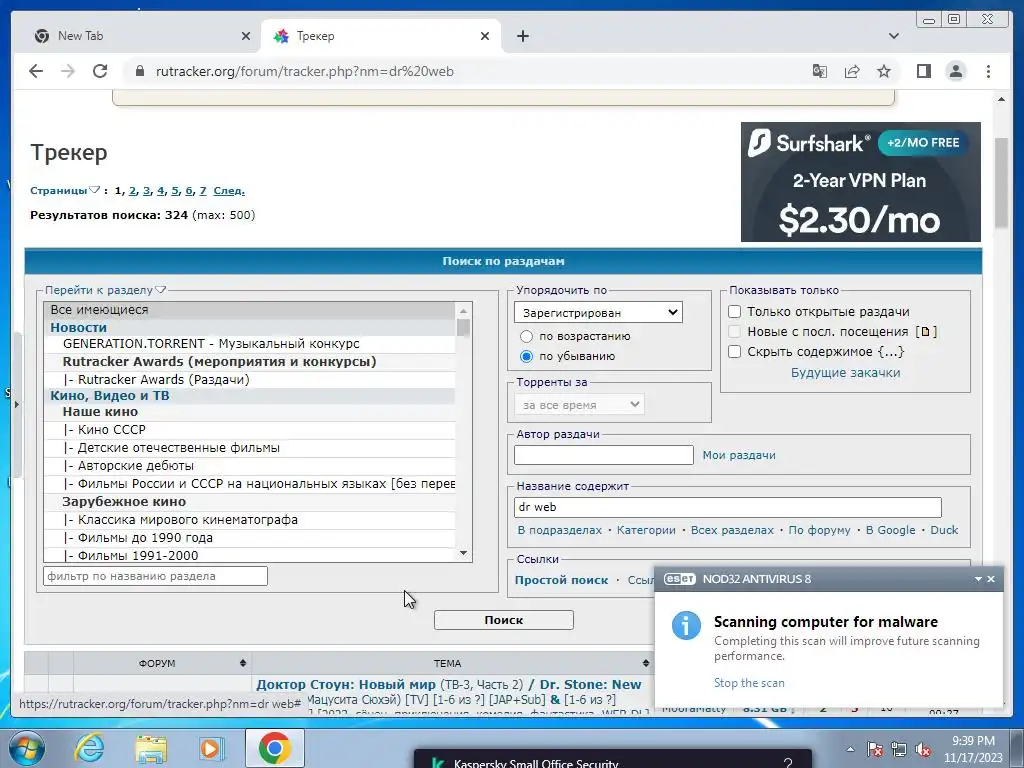Screen dimensions: 1024x768
Task: Click the Название содержит field with dr web
Action: point(728,507)
